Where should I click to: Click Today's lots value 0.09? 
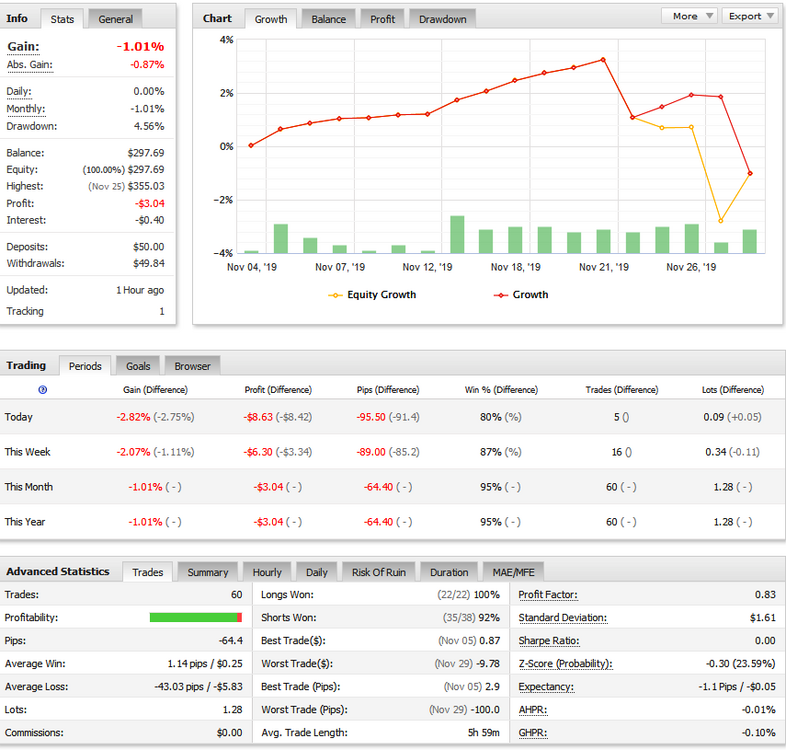[713, 417]
